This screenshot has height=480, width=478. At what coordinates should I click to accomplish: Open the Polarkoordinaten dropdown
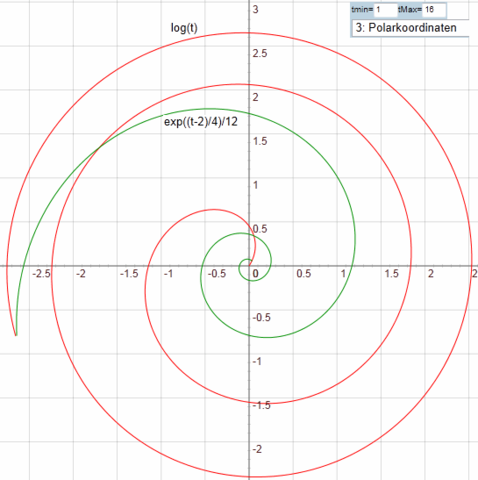[x=410, y=28]
